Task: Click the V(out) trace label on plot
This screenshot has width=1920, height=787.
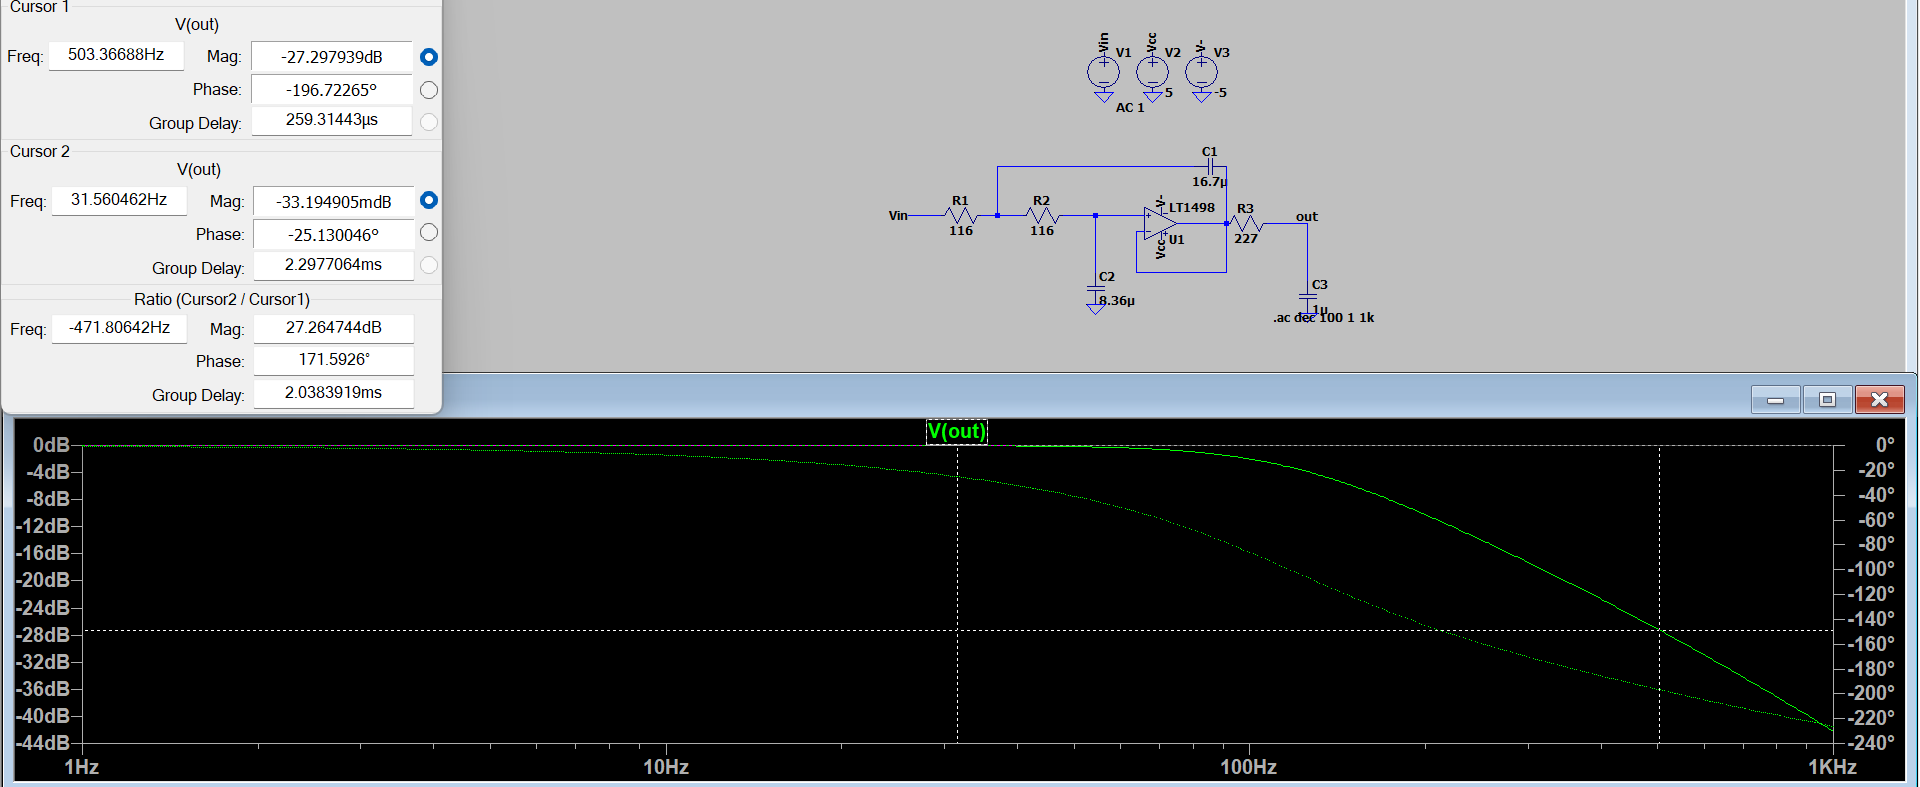Action: tap(957, 431)
